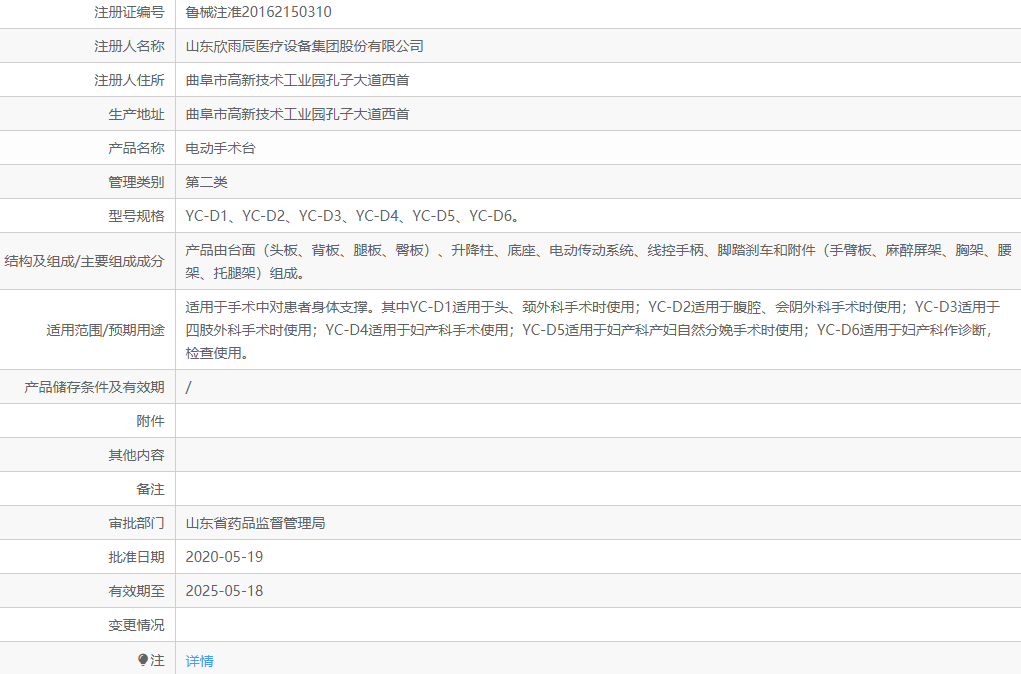Viewport: 1021px width, 674px height.
Task: Select expiry date 2025-05-18
Action: point(224,591)
